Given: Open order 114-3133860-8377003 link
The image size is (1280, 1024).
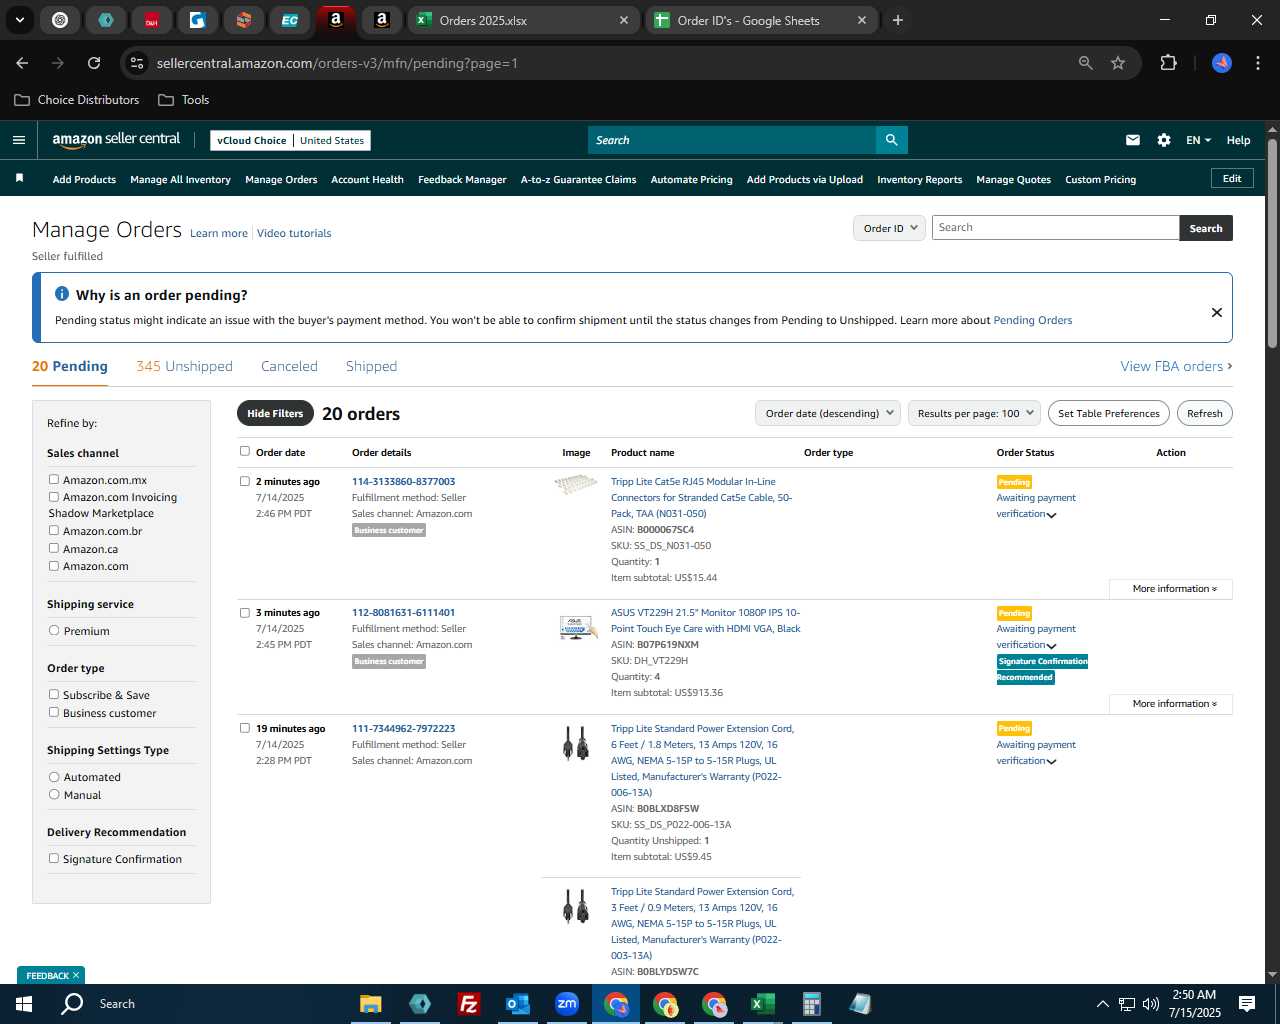Looking at the screenshot, I should pos(403,481).
